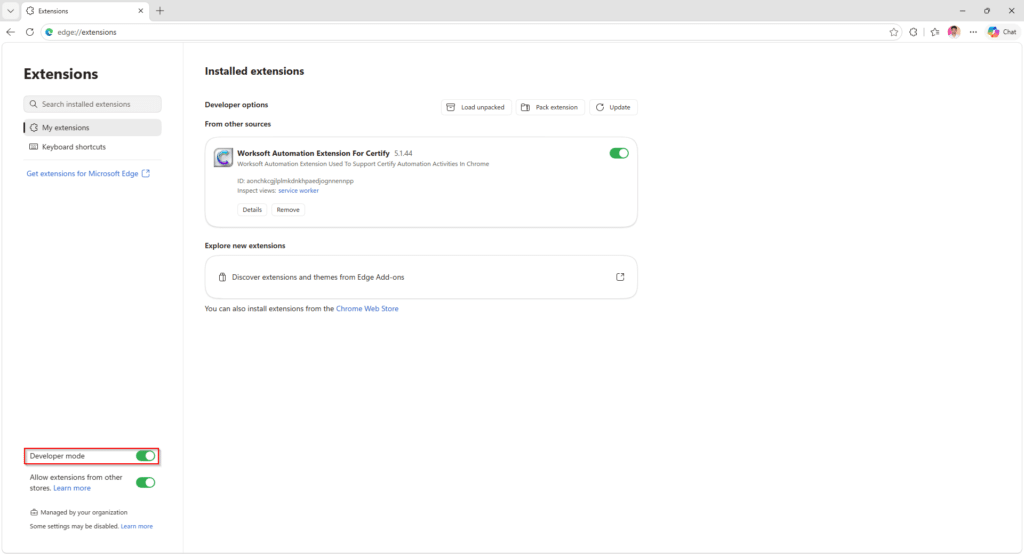Go back using the browser back arrow
Image resolution: width=1024 pixels, height=554 pixels.
pos(10,32)
